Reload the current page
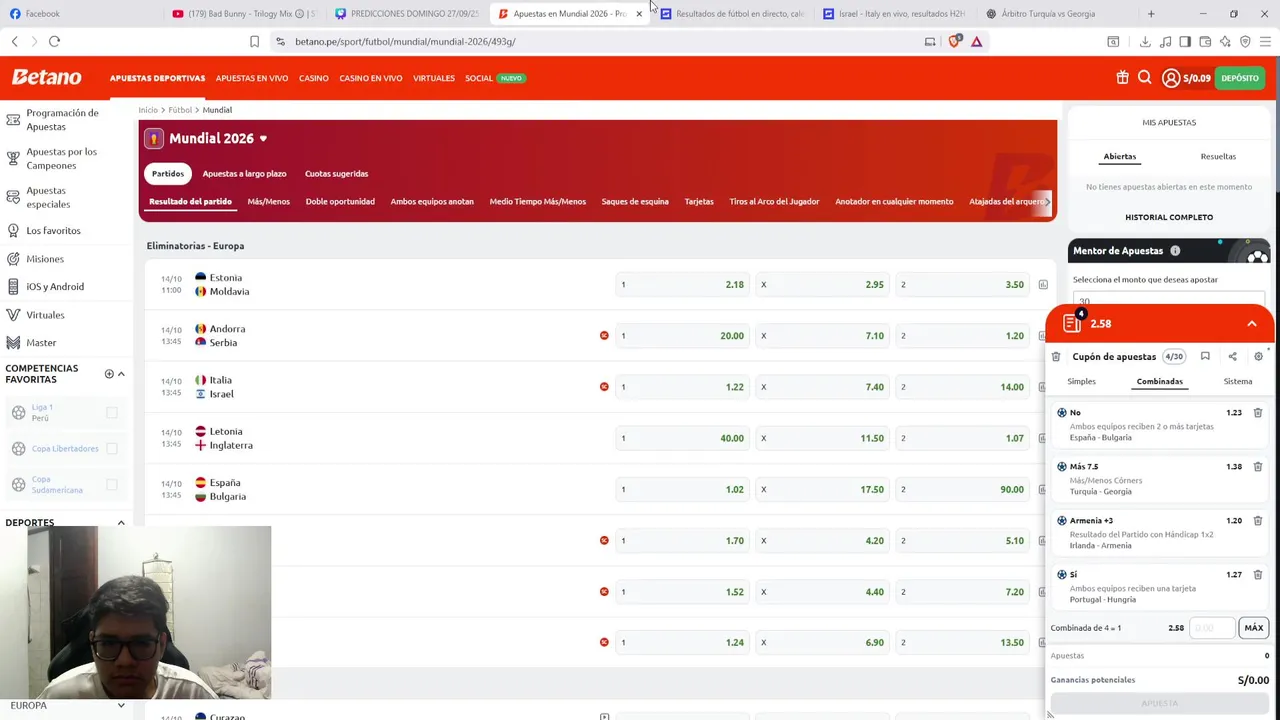1280x720 pixels. click(54, 41)
